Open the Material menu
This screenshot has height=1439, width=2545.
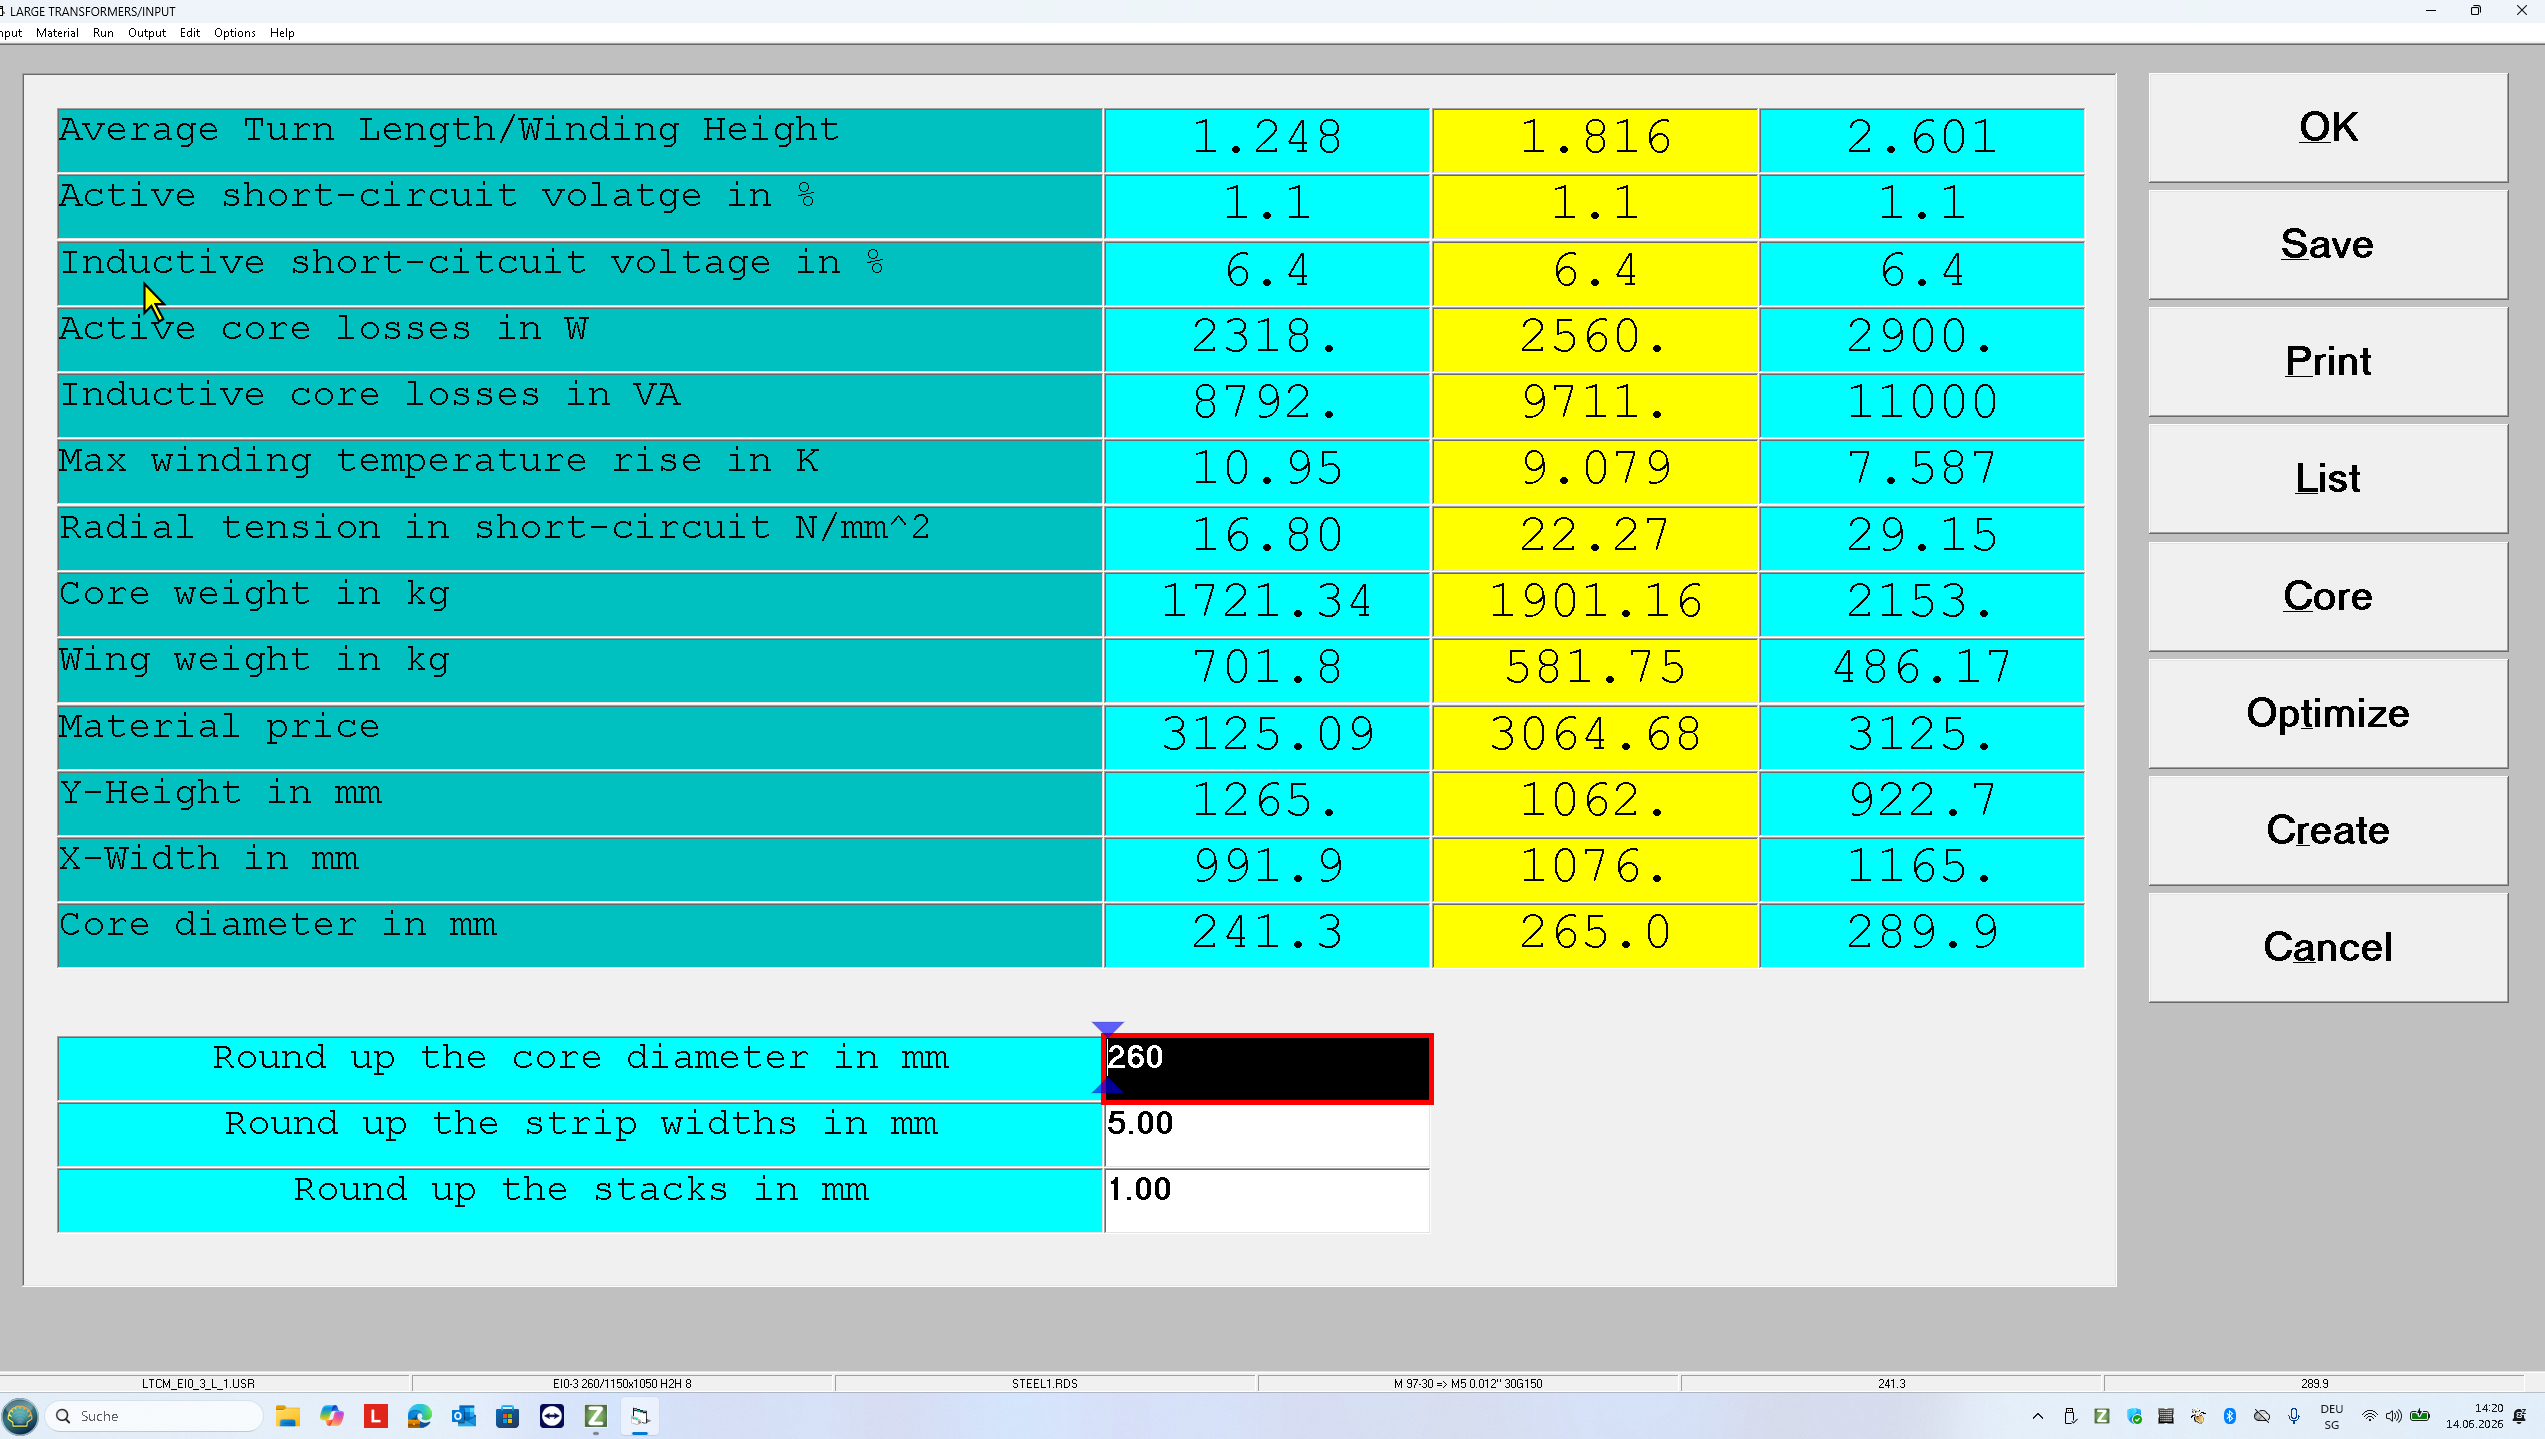tap(57, 33)
